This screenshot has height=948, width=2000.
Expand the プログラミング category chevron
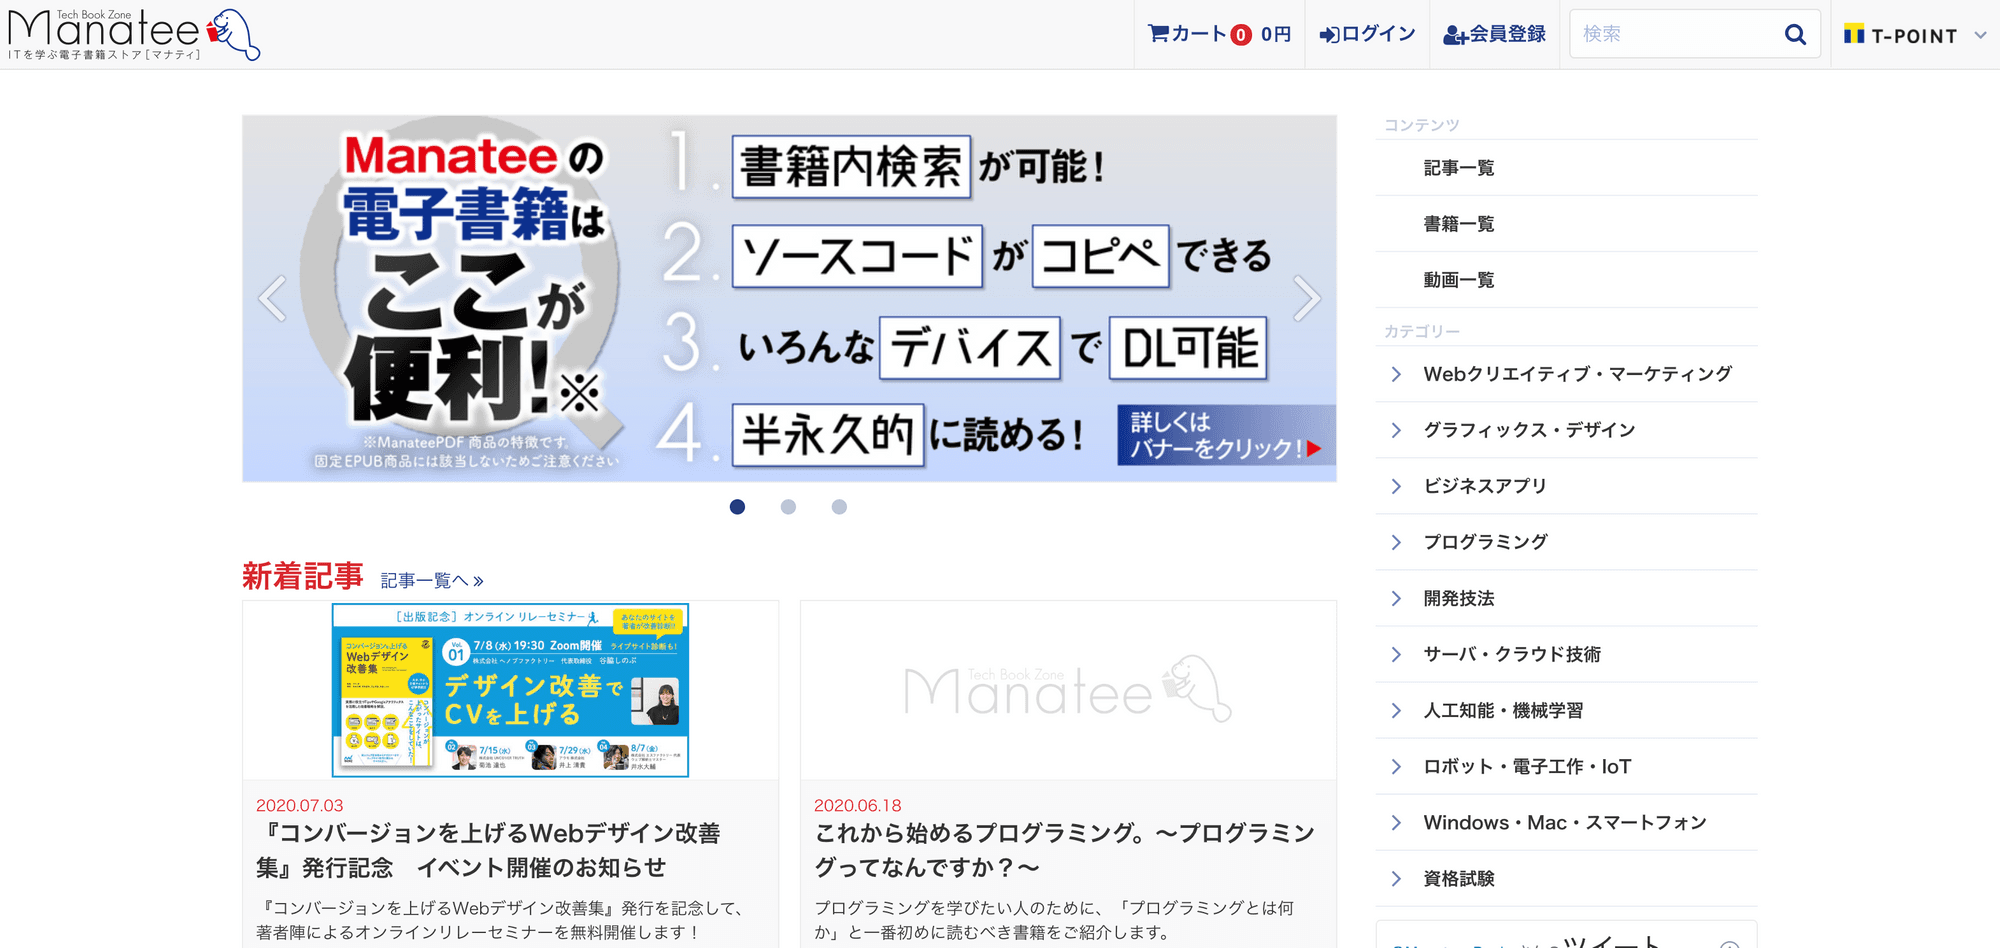(1396, 542)
